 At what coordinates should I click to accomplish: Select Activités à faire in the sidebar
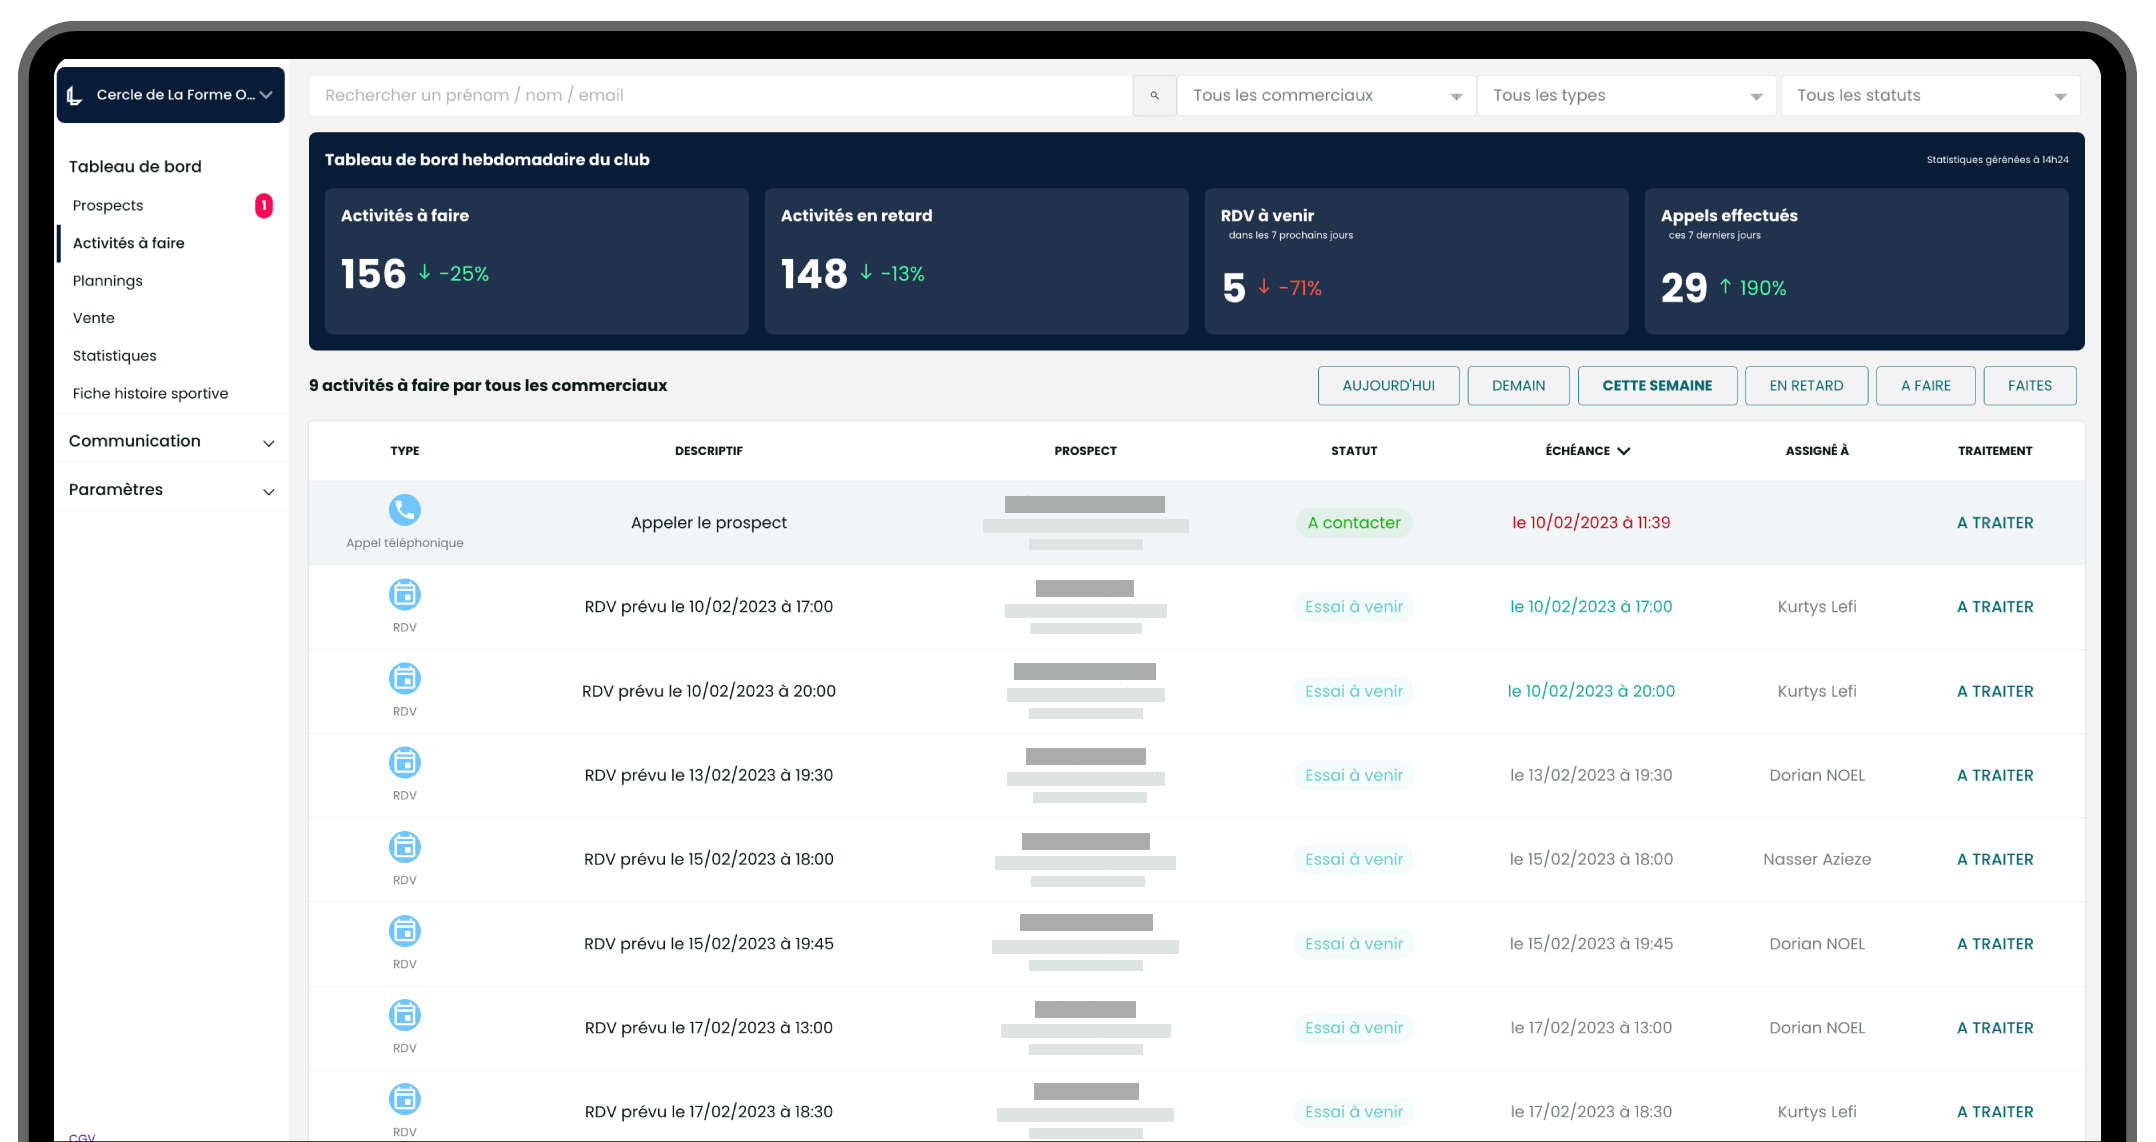coord(129,243)
